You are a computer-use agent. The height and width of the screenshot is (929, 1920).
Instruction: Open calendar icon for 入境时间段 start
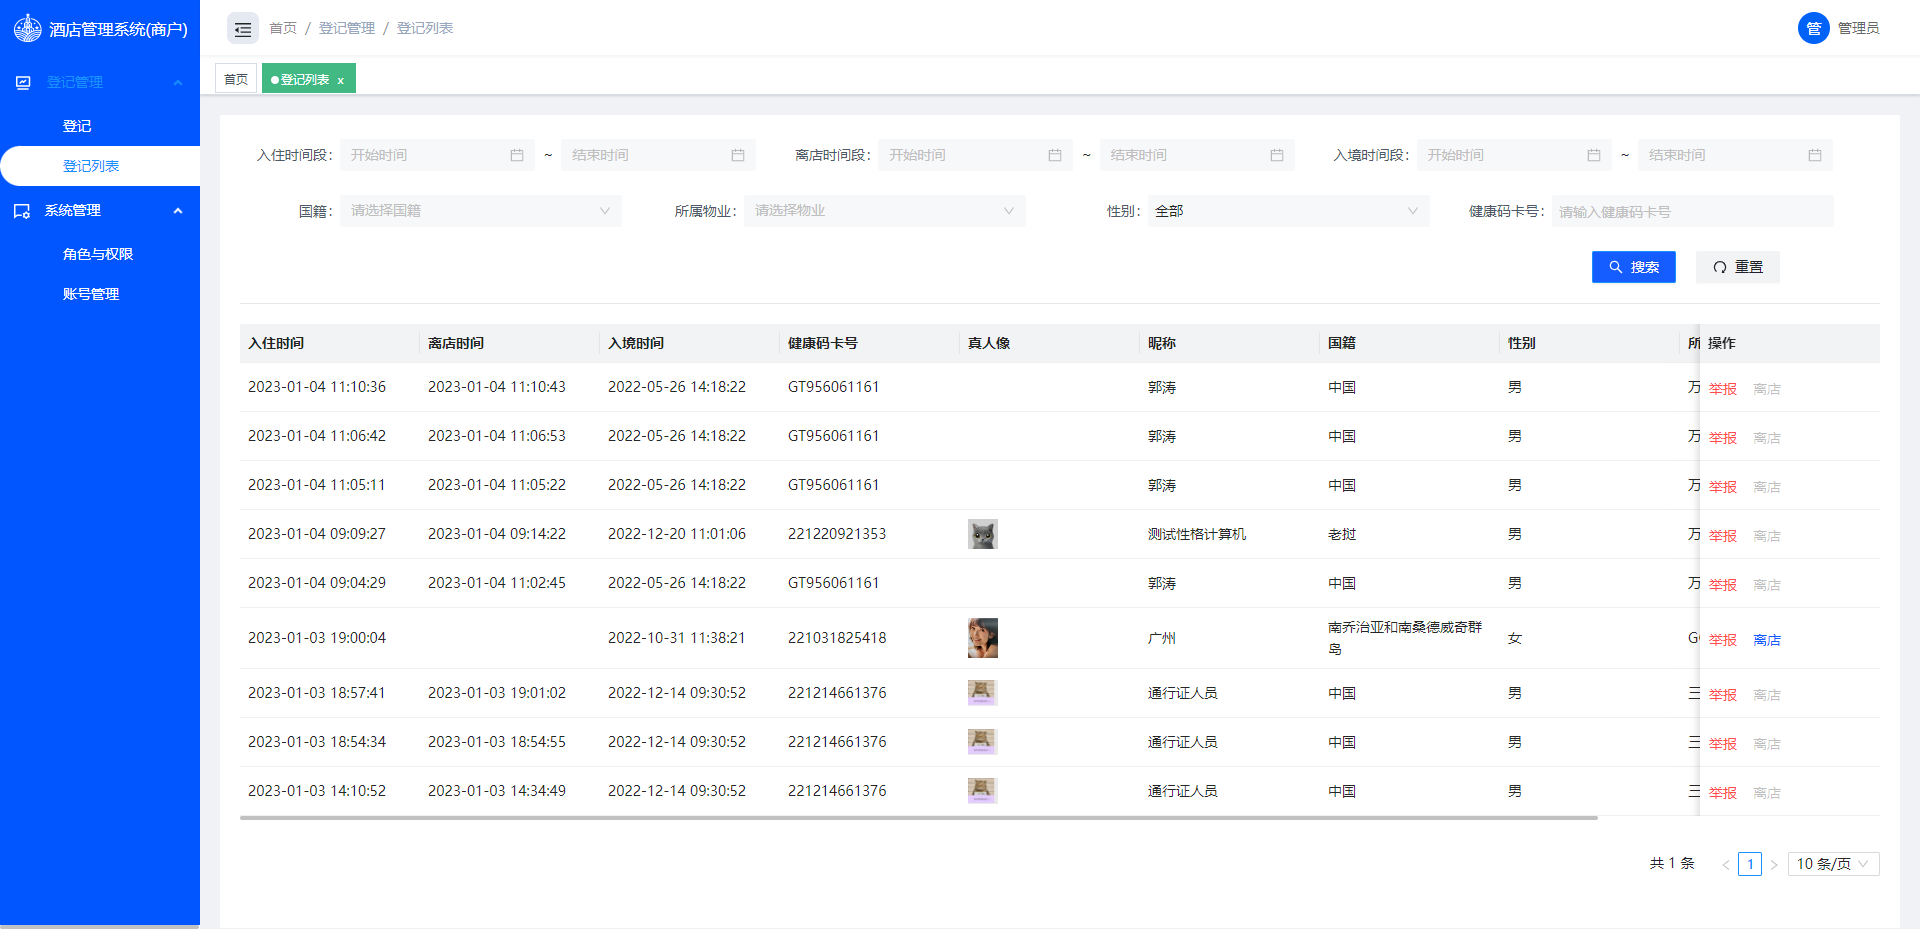coord(1594,155)
